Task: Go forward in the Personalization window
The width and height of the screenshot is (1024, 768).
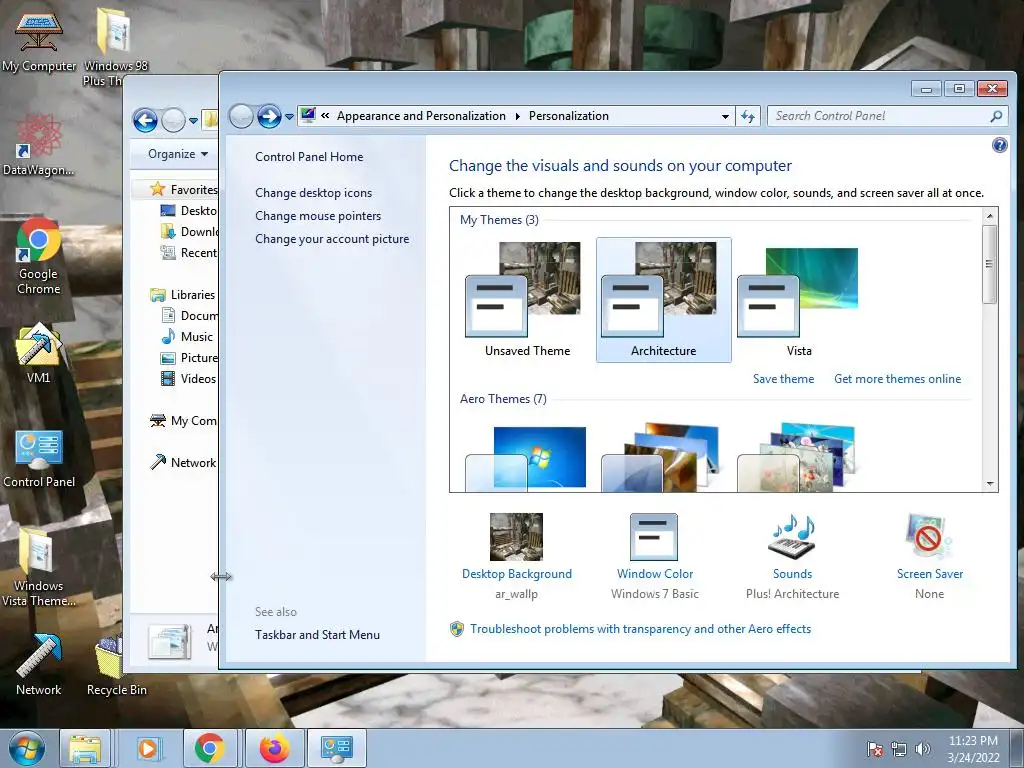Action: pyautogui.click(x=268, y=117)
